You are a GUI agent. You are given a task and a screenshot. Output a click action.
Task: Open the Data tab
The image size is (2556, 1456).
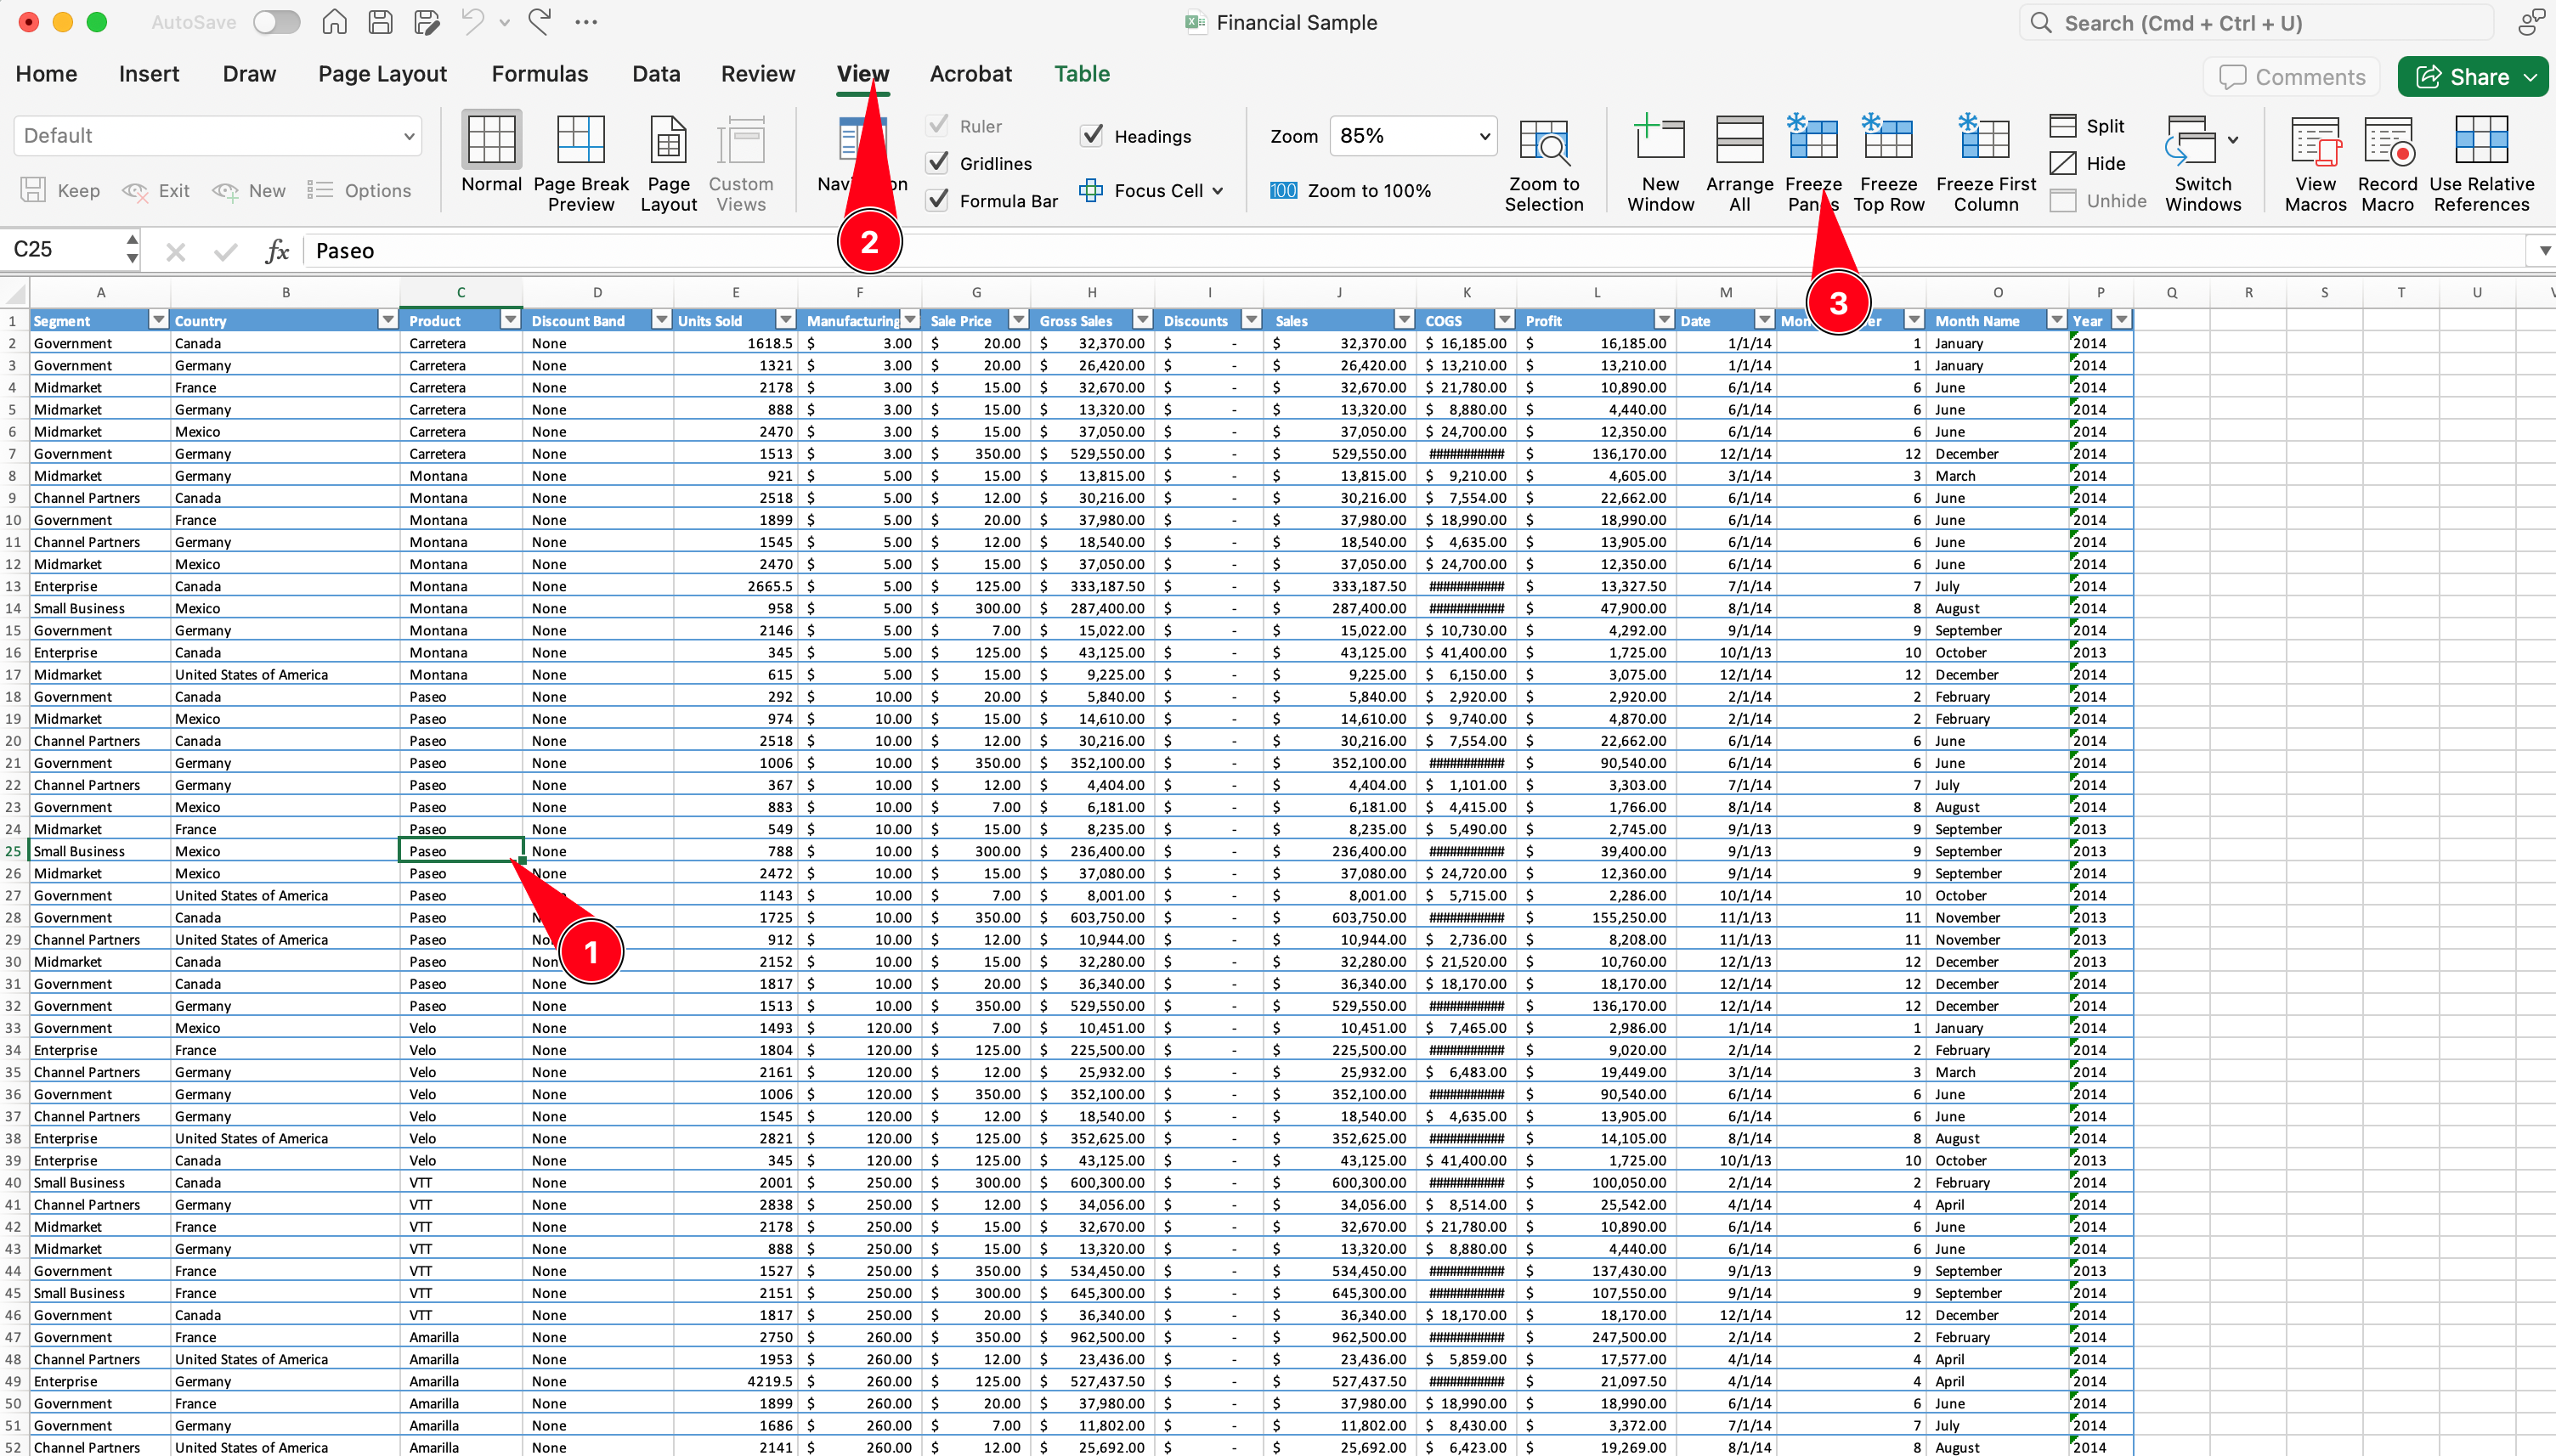coord(656,74)
